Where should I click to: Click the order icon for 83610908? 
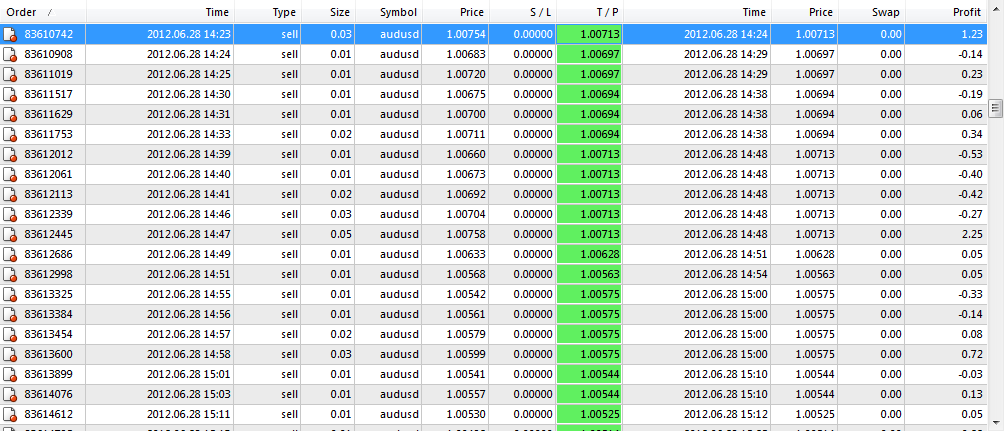pyautogui.click(x=10, y=54)
